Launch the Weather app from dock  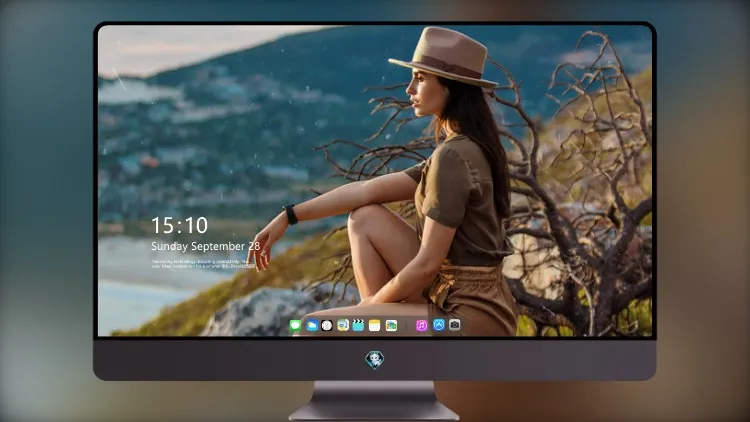[x=312, y=326]
